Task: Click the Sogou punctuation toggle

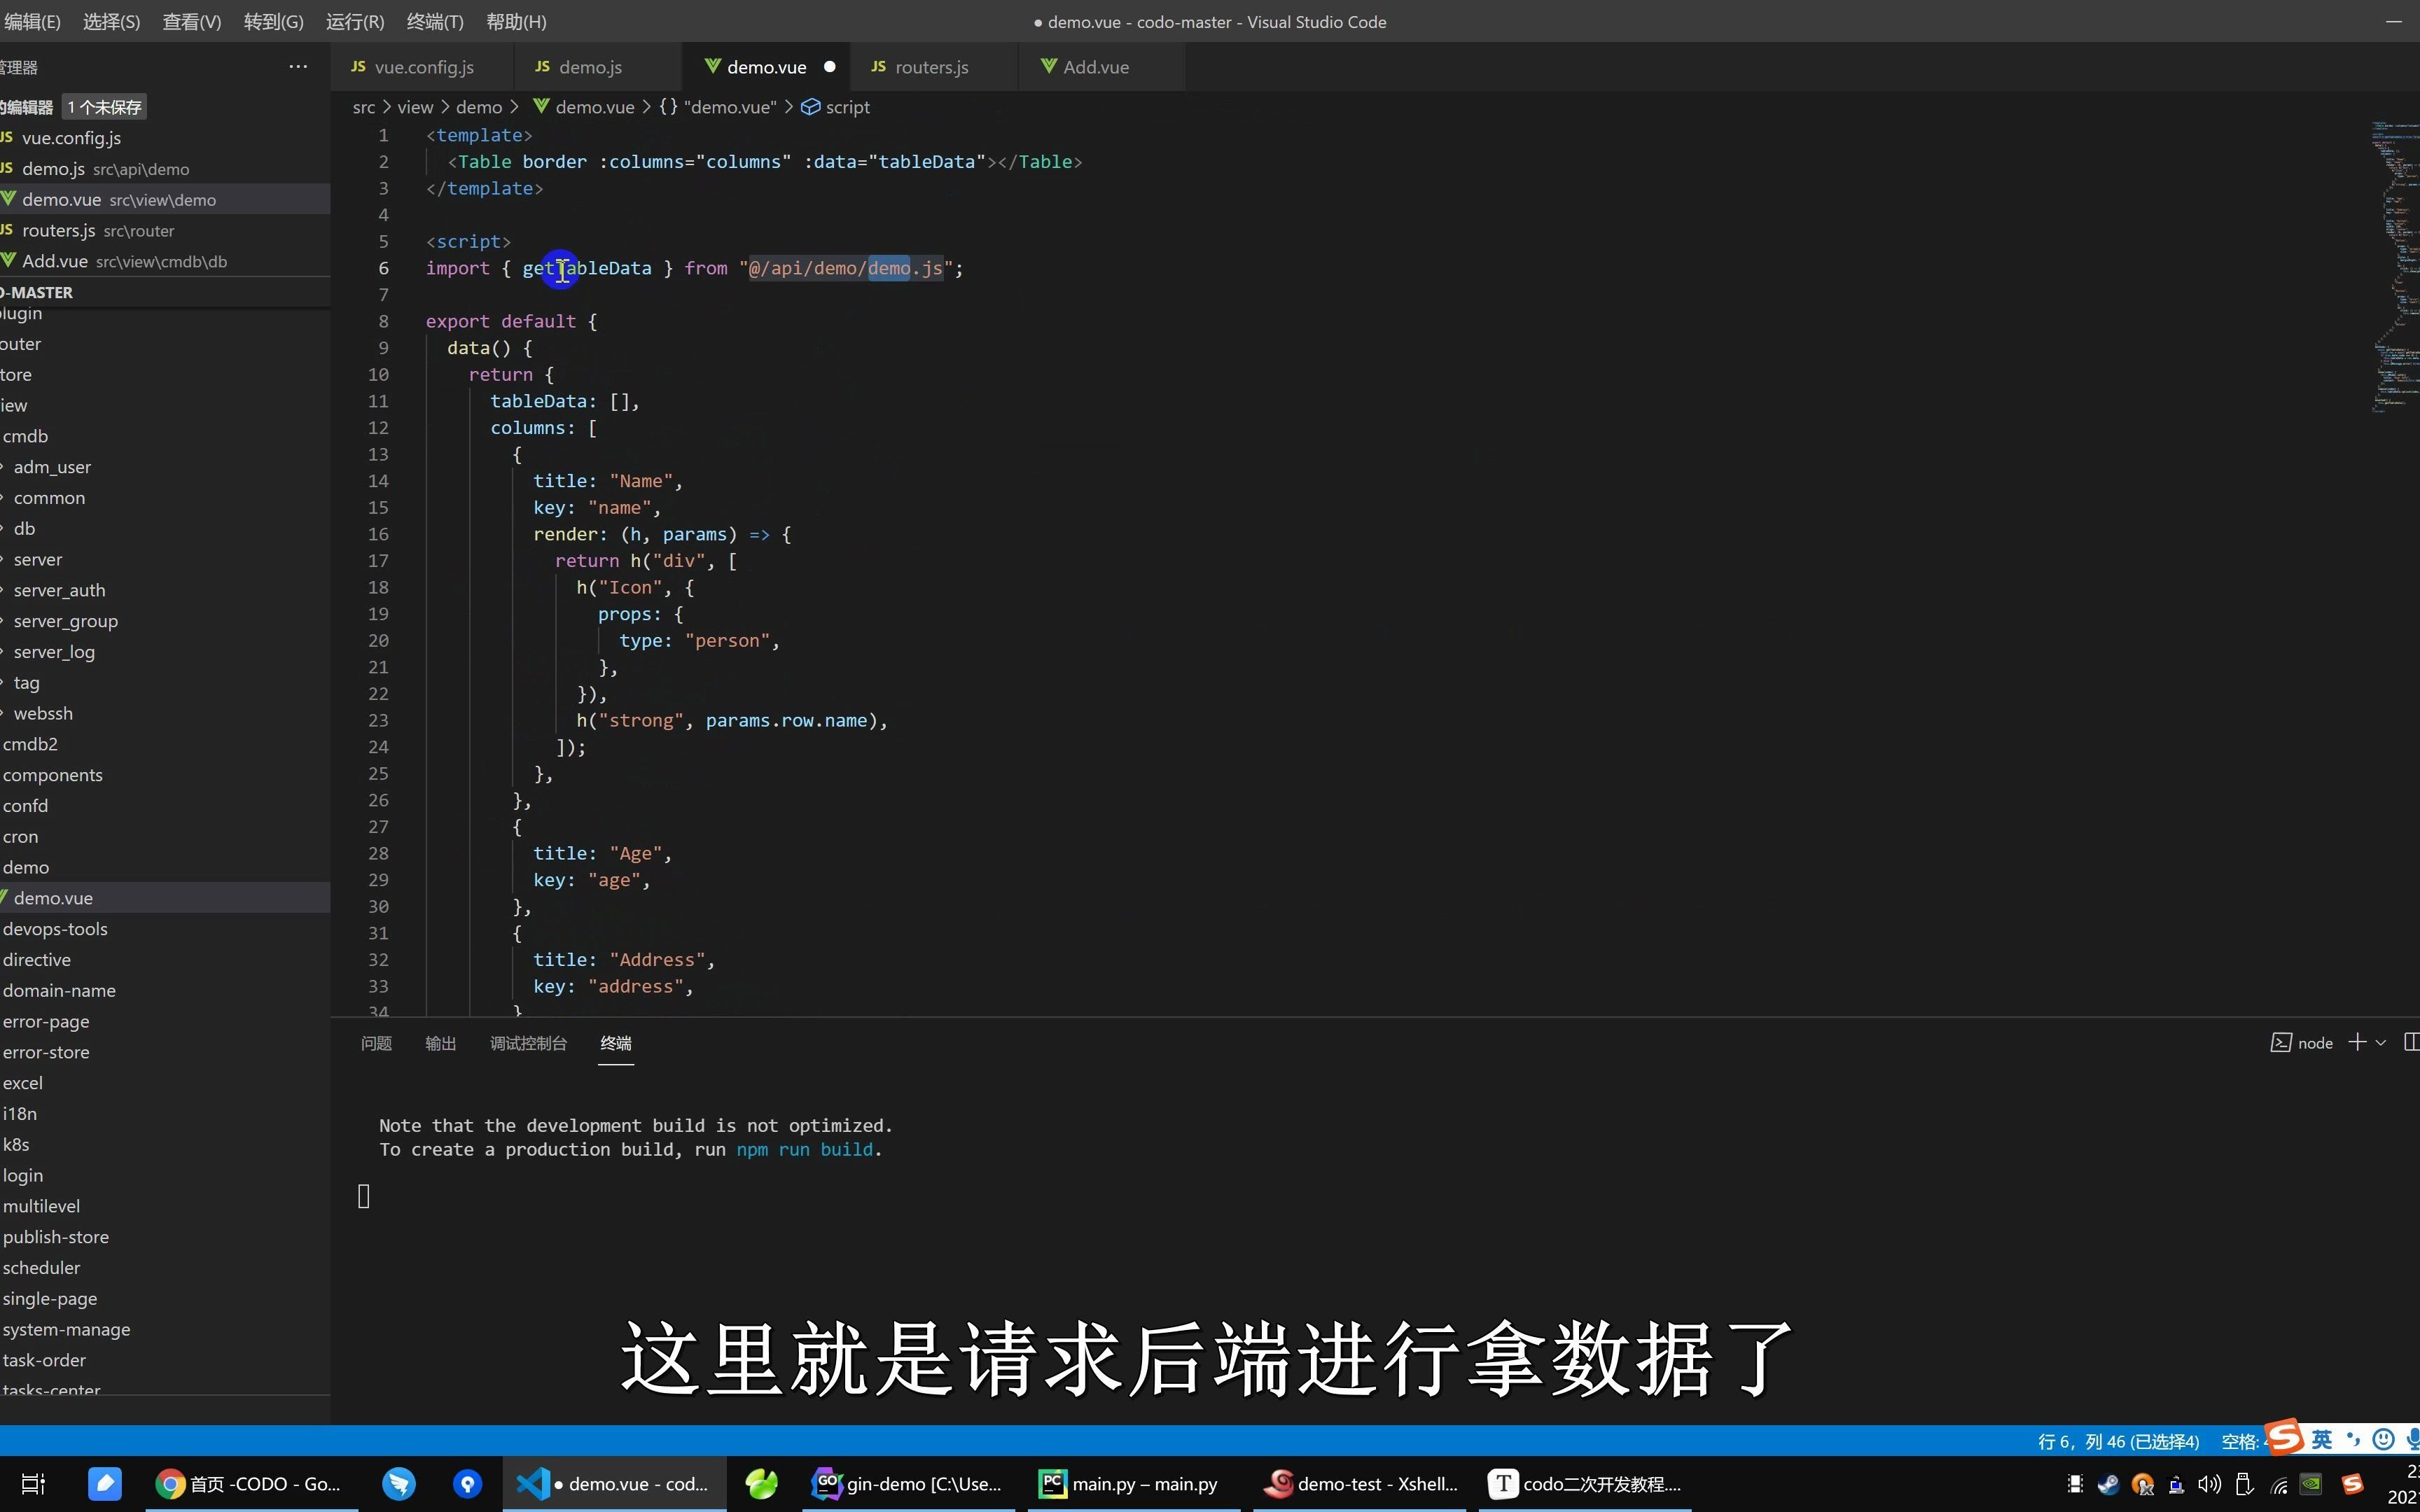Action: pos(2353,1439)
